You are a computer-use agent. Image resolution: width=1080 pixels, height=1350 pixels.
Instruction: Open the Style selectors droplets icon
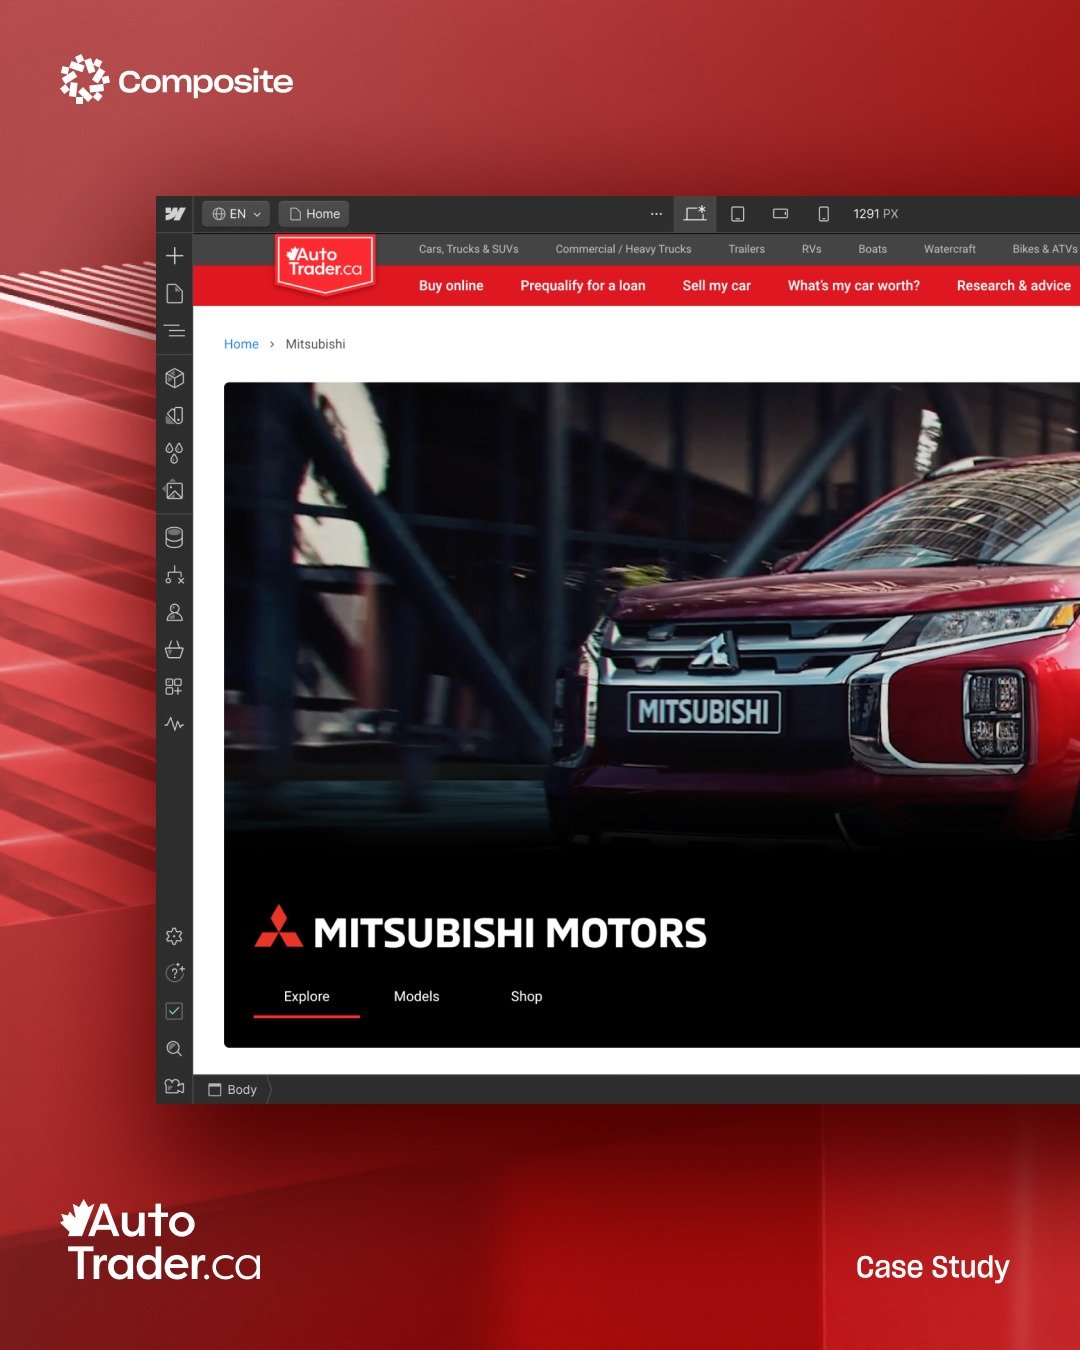click(x=174, y=453)
